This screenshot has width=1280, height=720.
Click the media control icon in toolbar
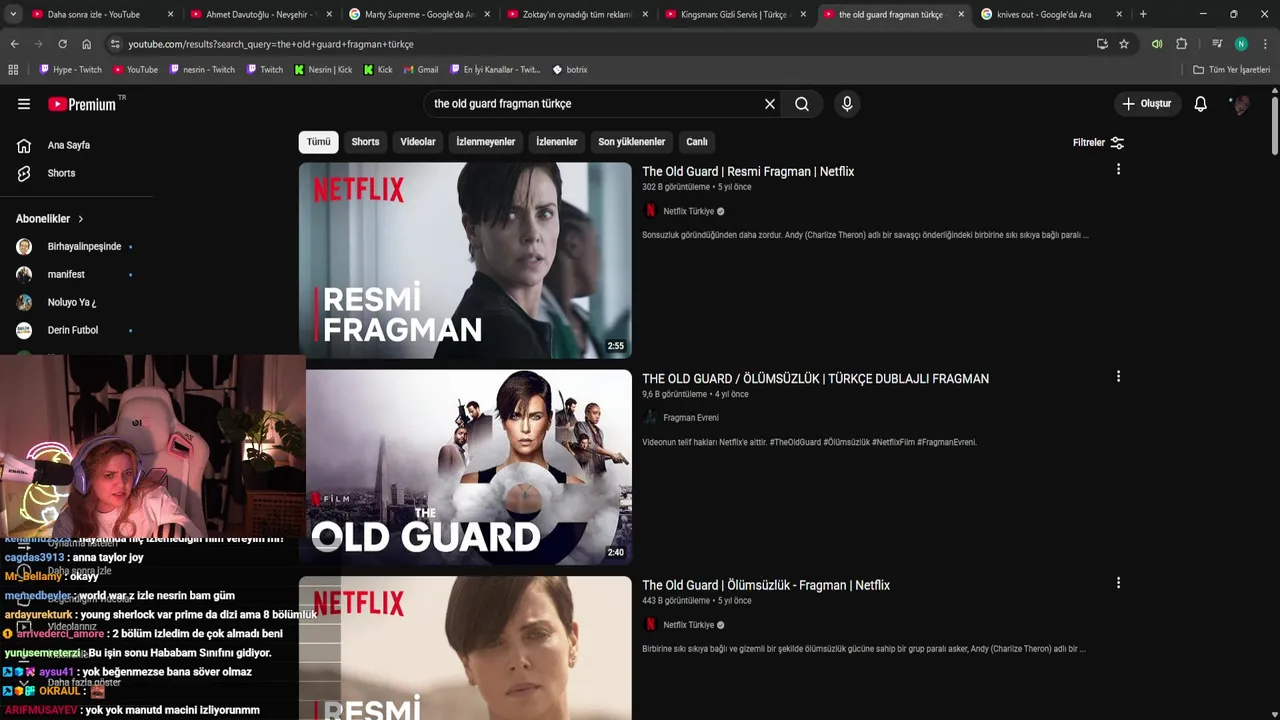[1216, 44]
